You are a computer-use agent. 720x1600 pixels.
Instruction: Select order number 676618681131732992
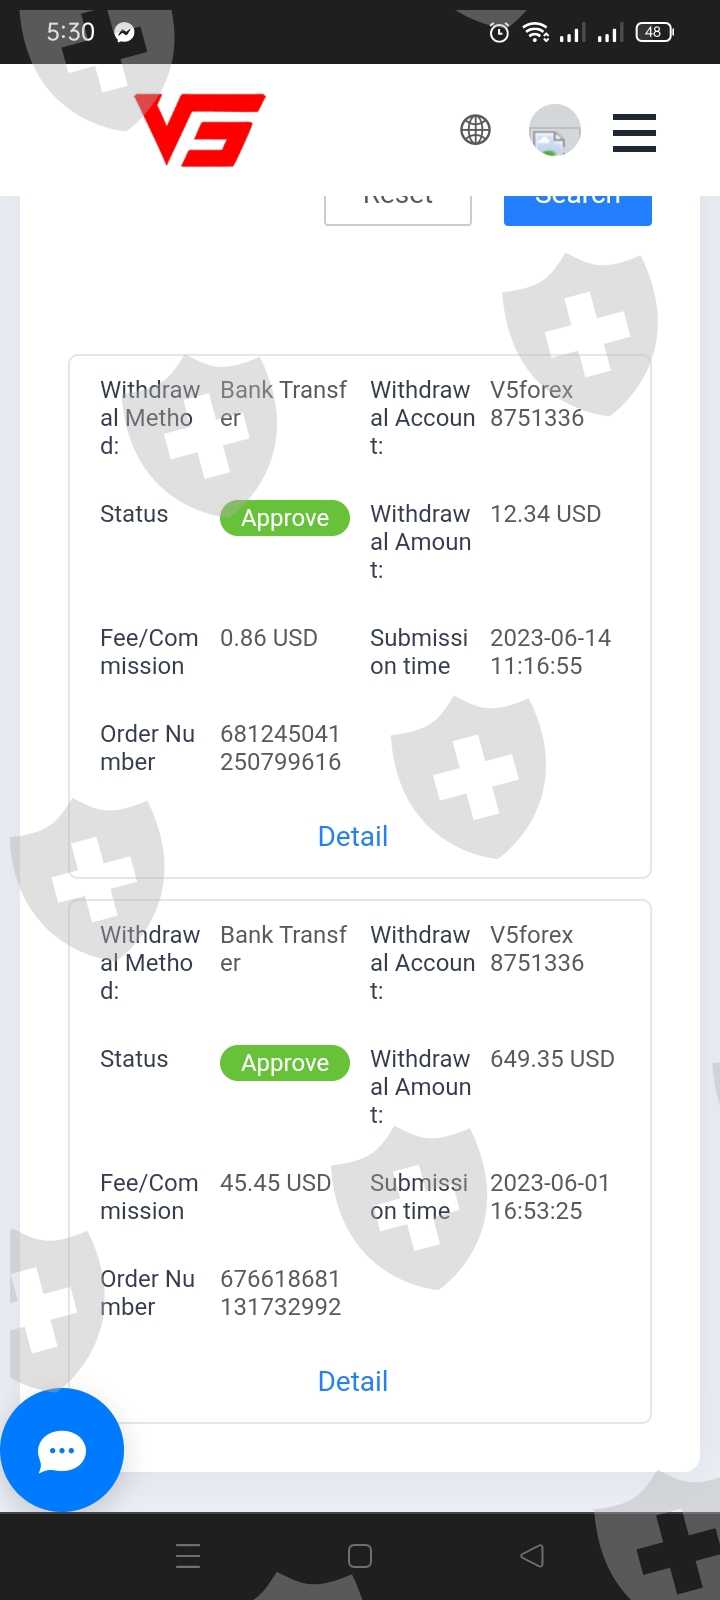pos(280,1293)
